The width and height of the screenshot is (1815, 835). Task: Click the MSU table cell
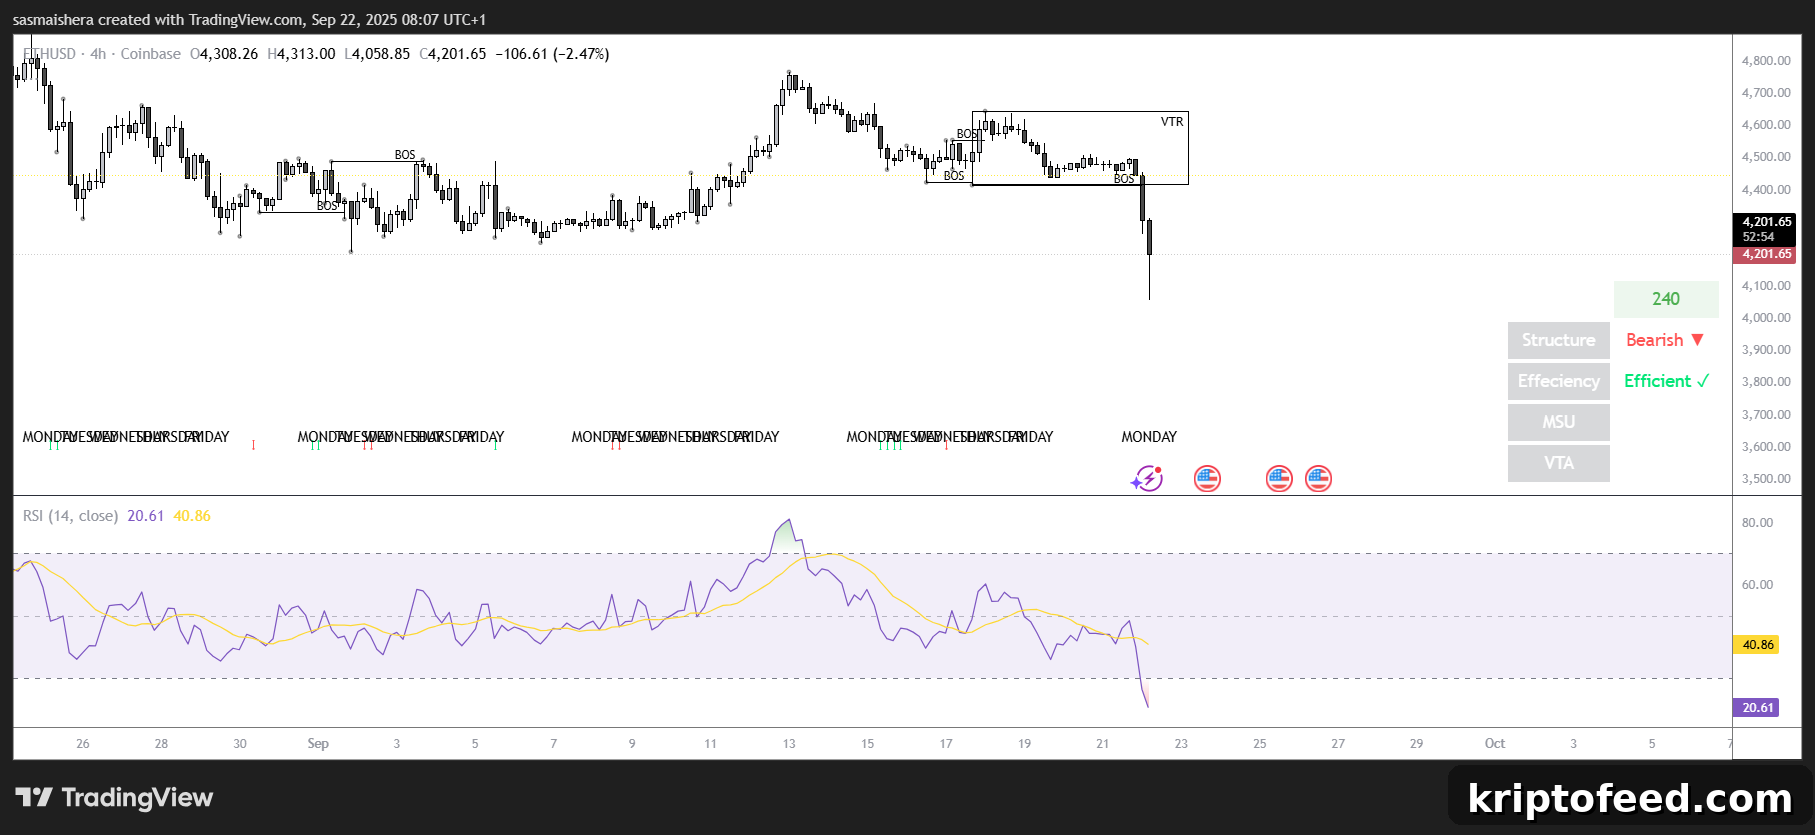(1559, 422)
